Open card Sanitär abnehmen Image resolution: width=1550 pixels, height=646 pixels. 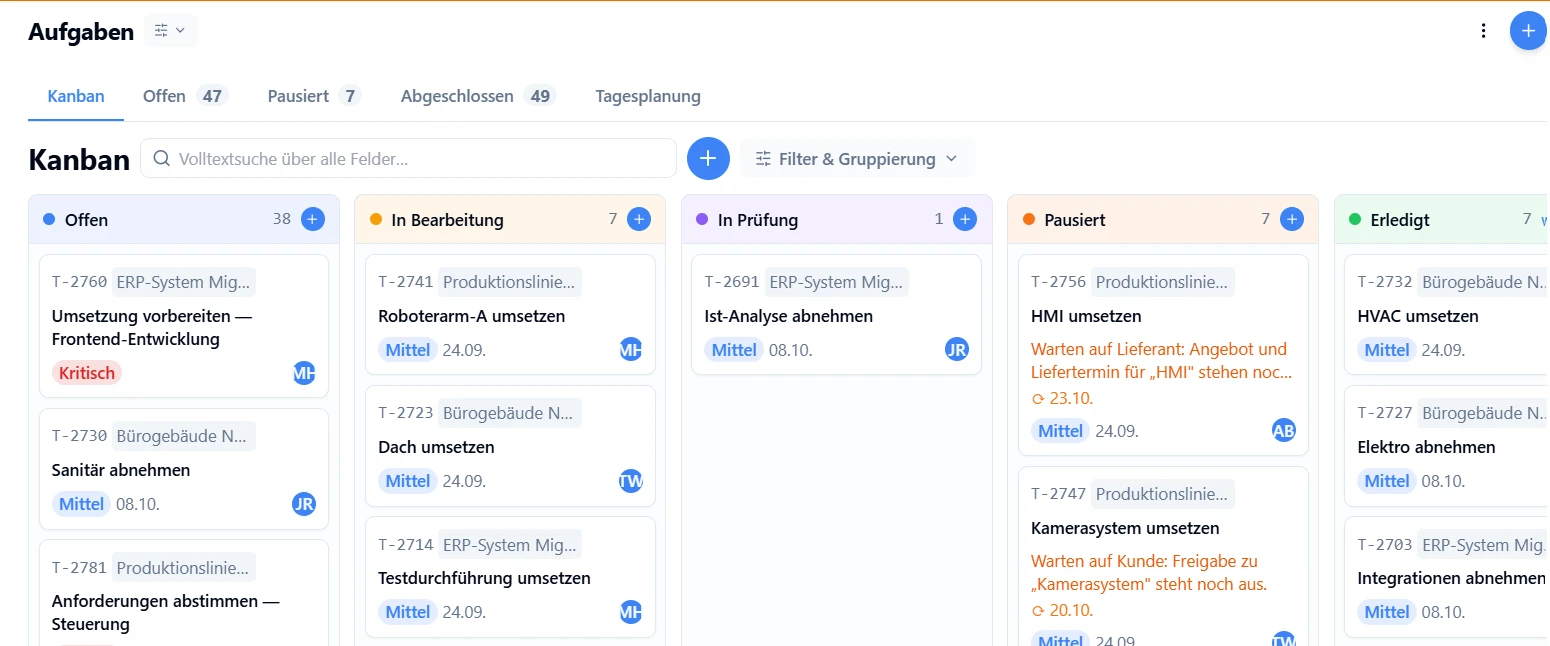[184, 469]
